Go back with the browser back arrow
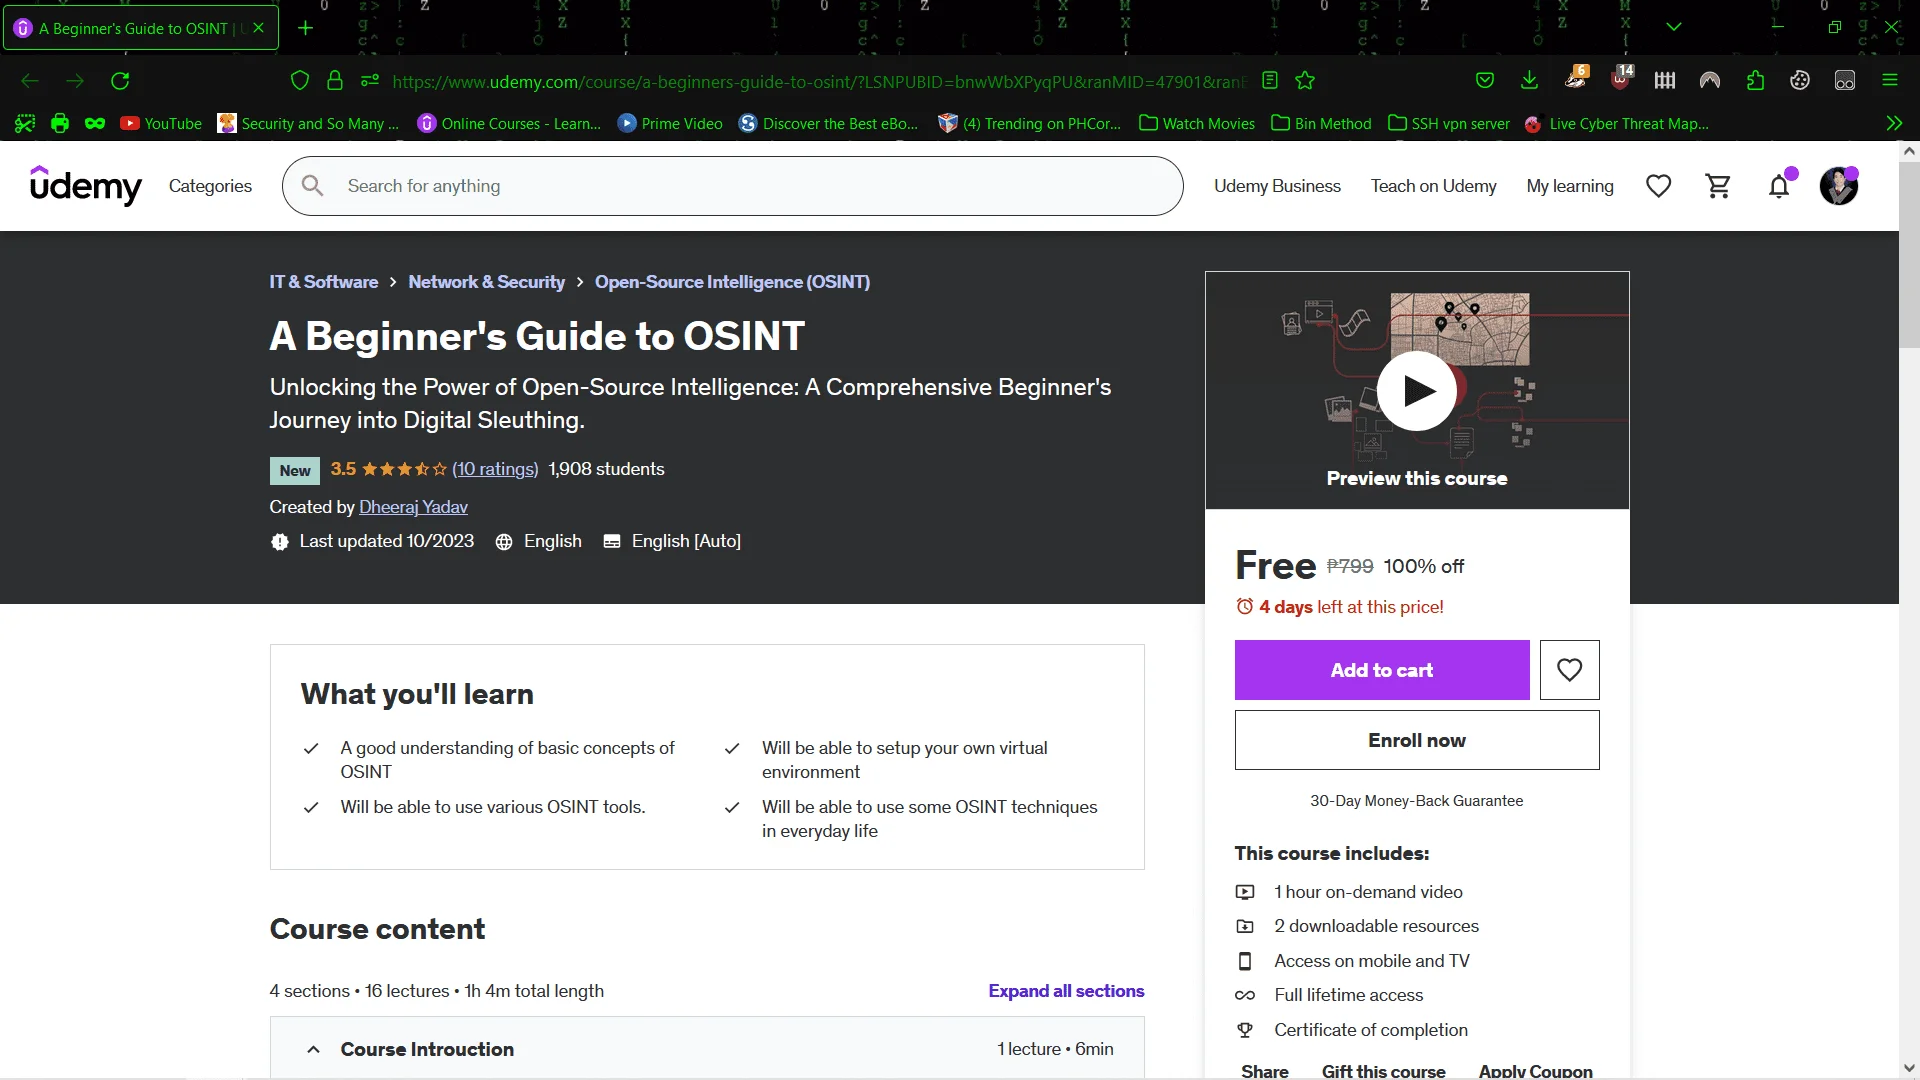This screenshot has height=1080, width=1920. (30, 81)
